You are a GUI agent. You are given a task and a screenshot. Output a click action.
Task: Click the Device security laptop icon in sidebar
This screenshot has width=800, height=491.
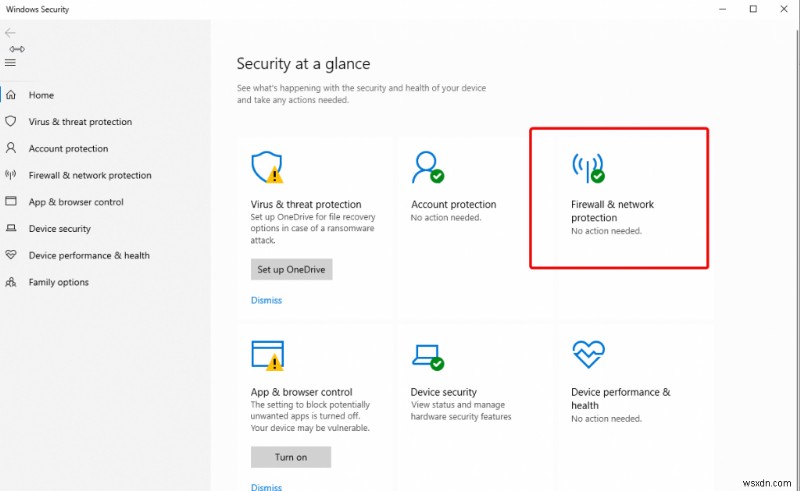pyautogui.click(x=12, y=229)
